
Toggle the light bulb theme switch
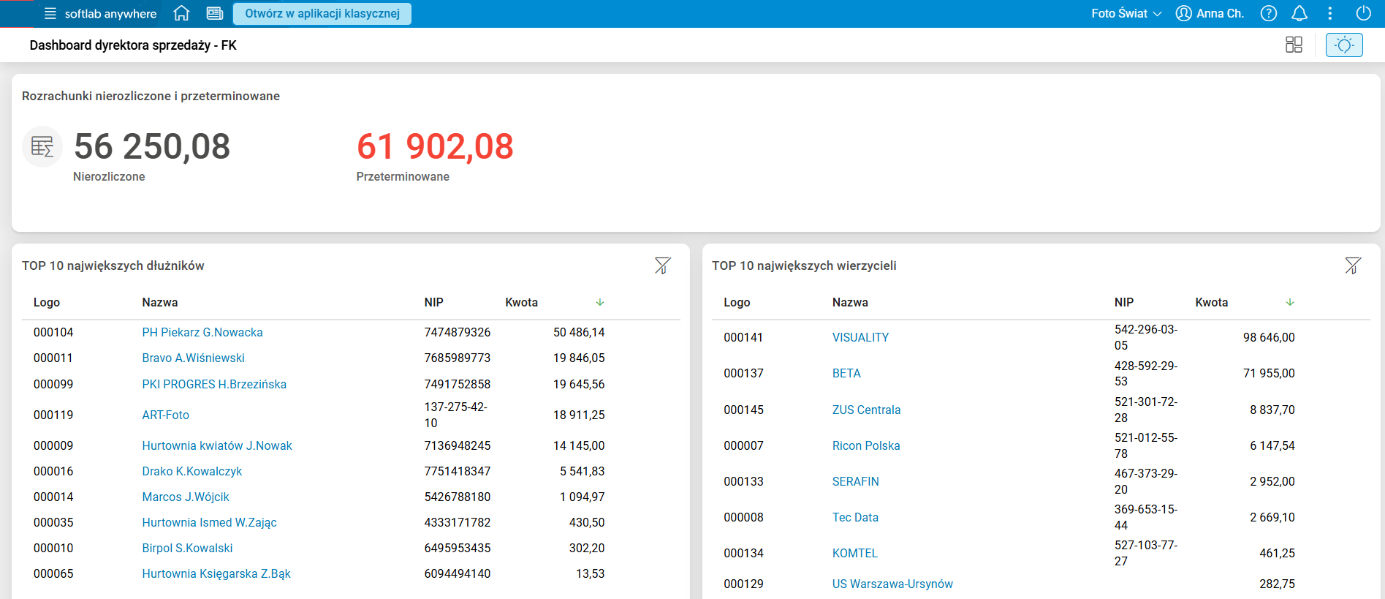pos(1344,45)
